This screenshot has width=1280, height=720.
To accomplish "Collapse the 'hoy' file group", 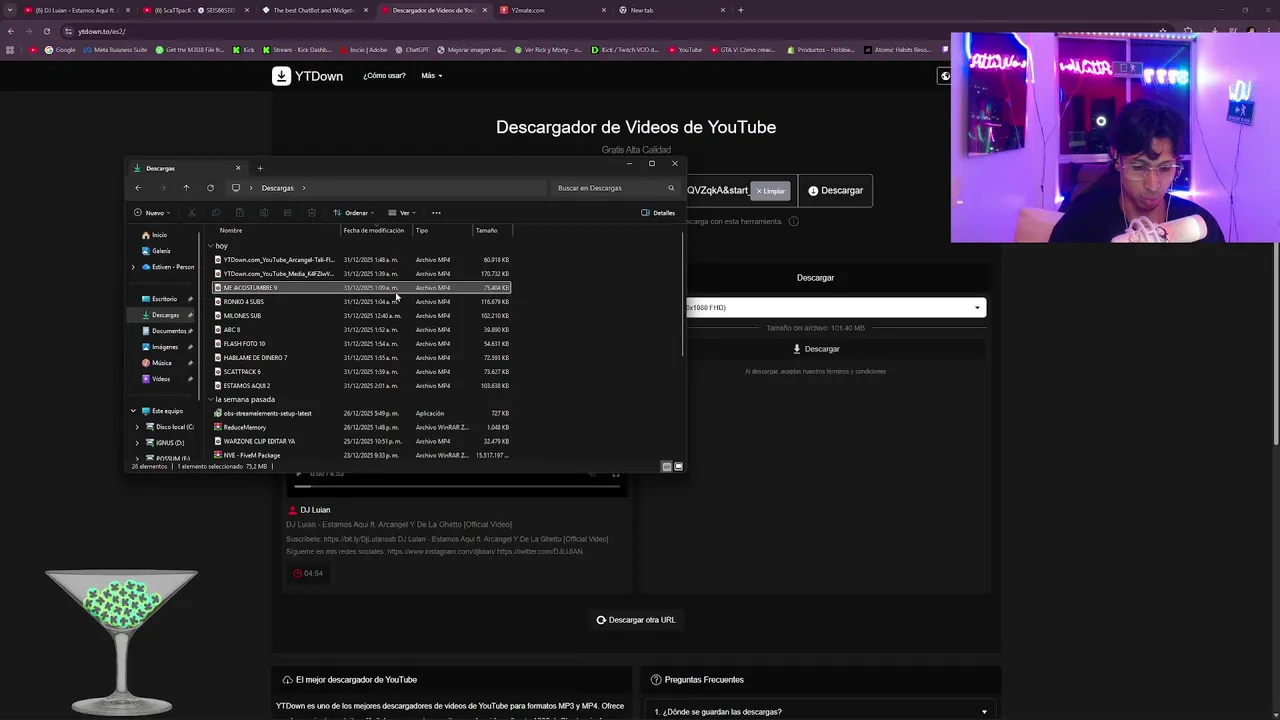I will pyautogui.click(x=211, y=246).
